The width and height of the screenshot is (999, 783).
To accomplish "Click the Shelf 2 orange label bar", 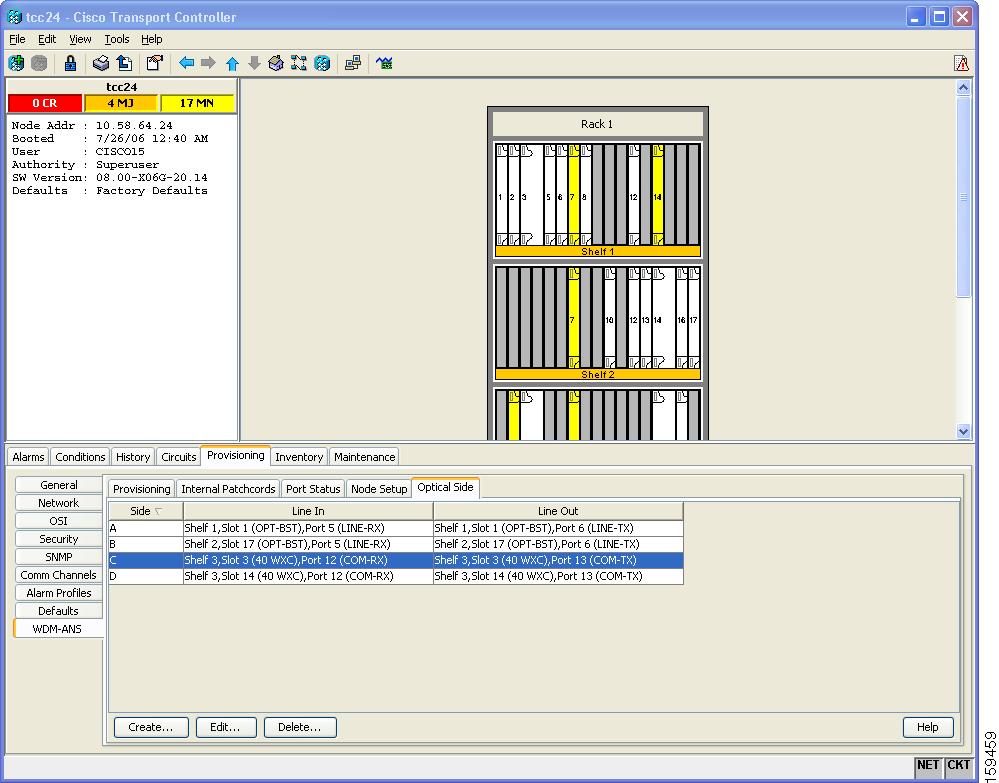I will pyautogui.click(x=598, y=375).
